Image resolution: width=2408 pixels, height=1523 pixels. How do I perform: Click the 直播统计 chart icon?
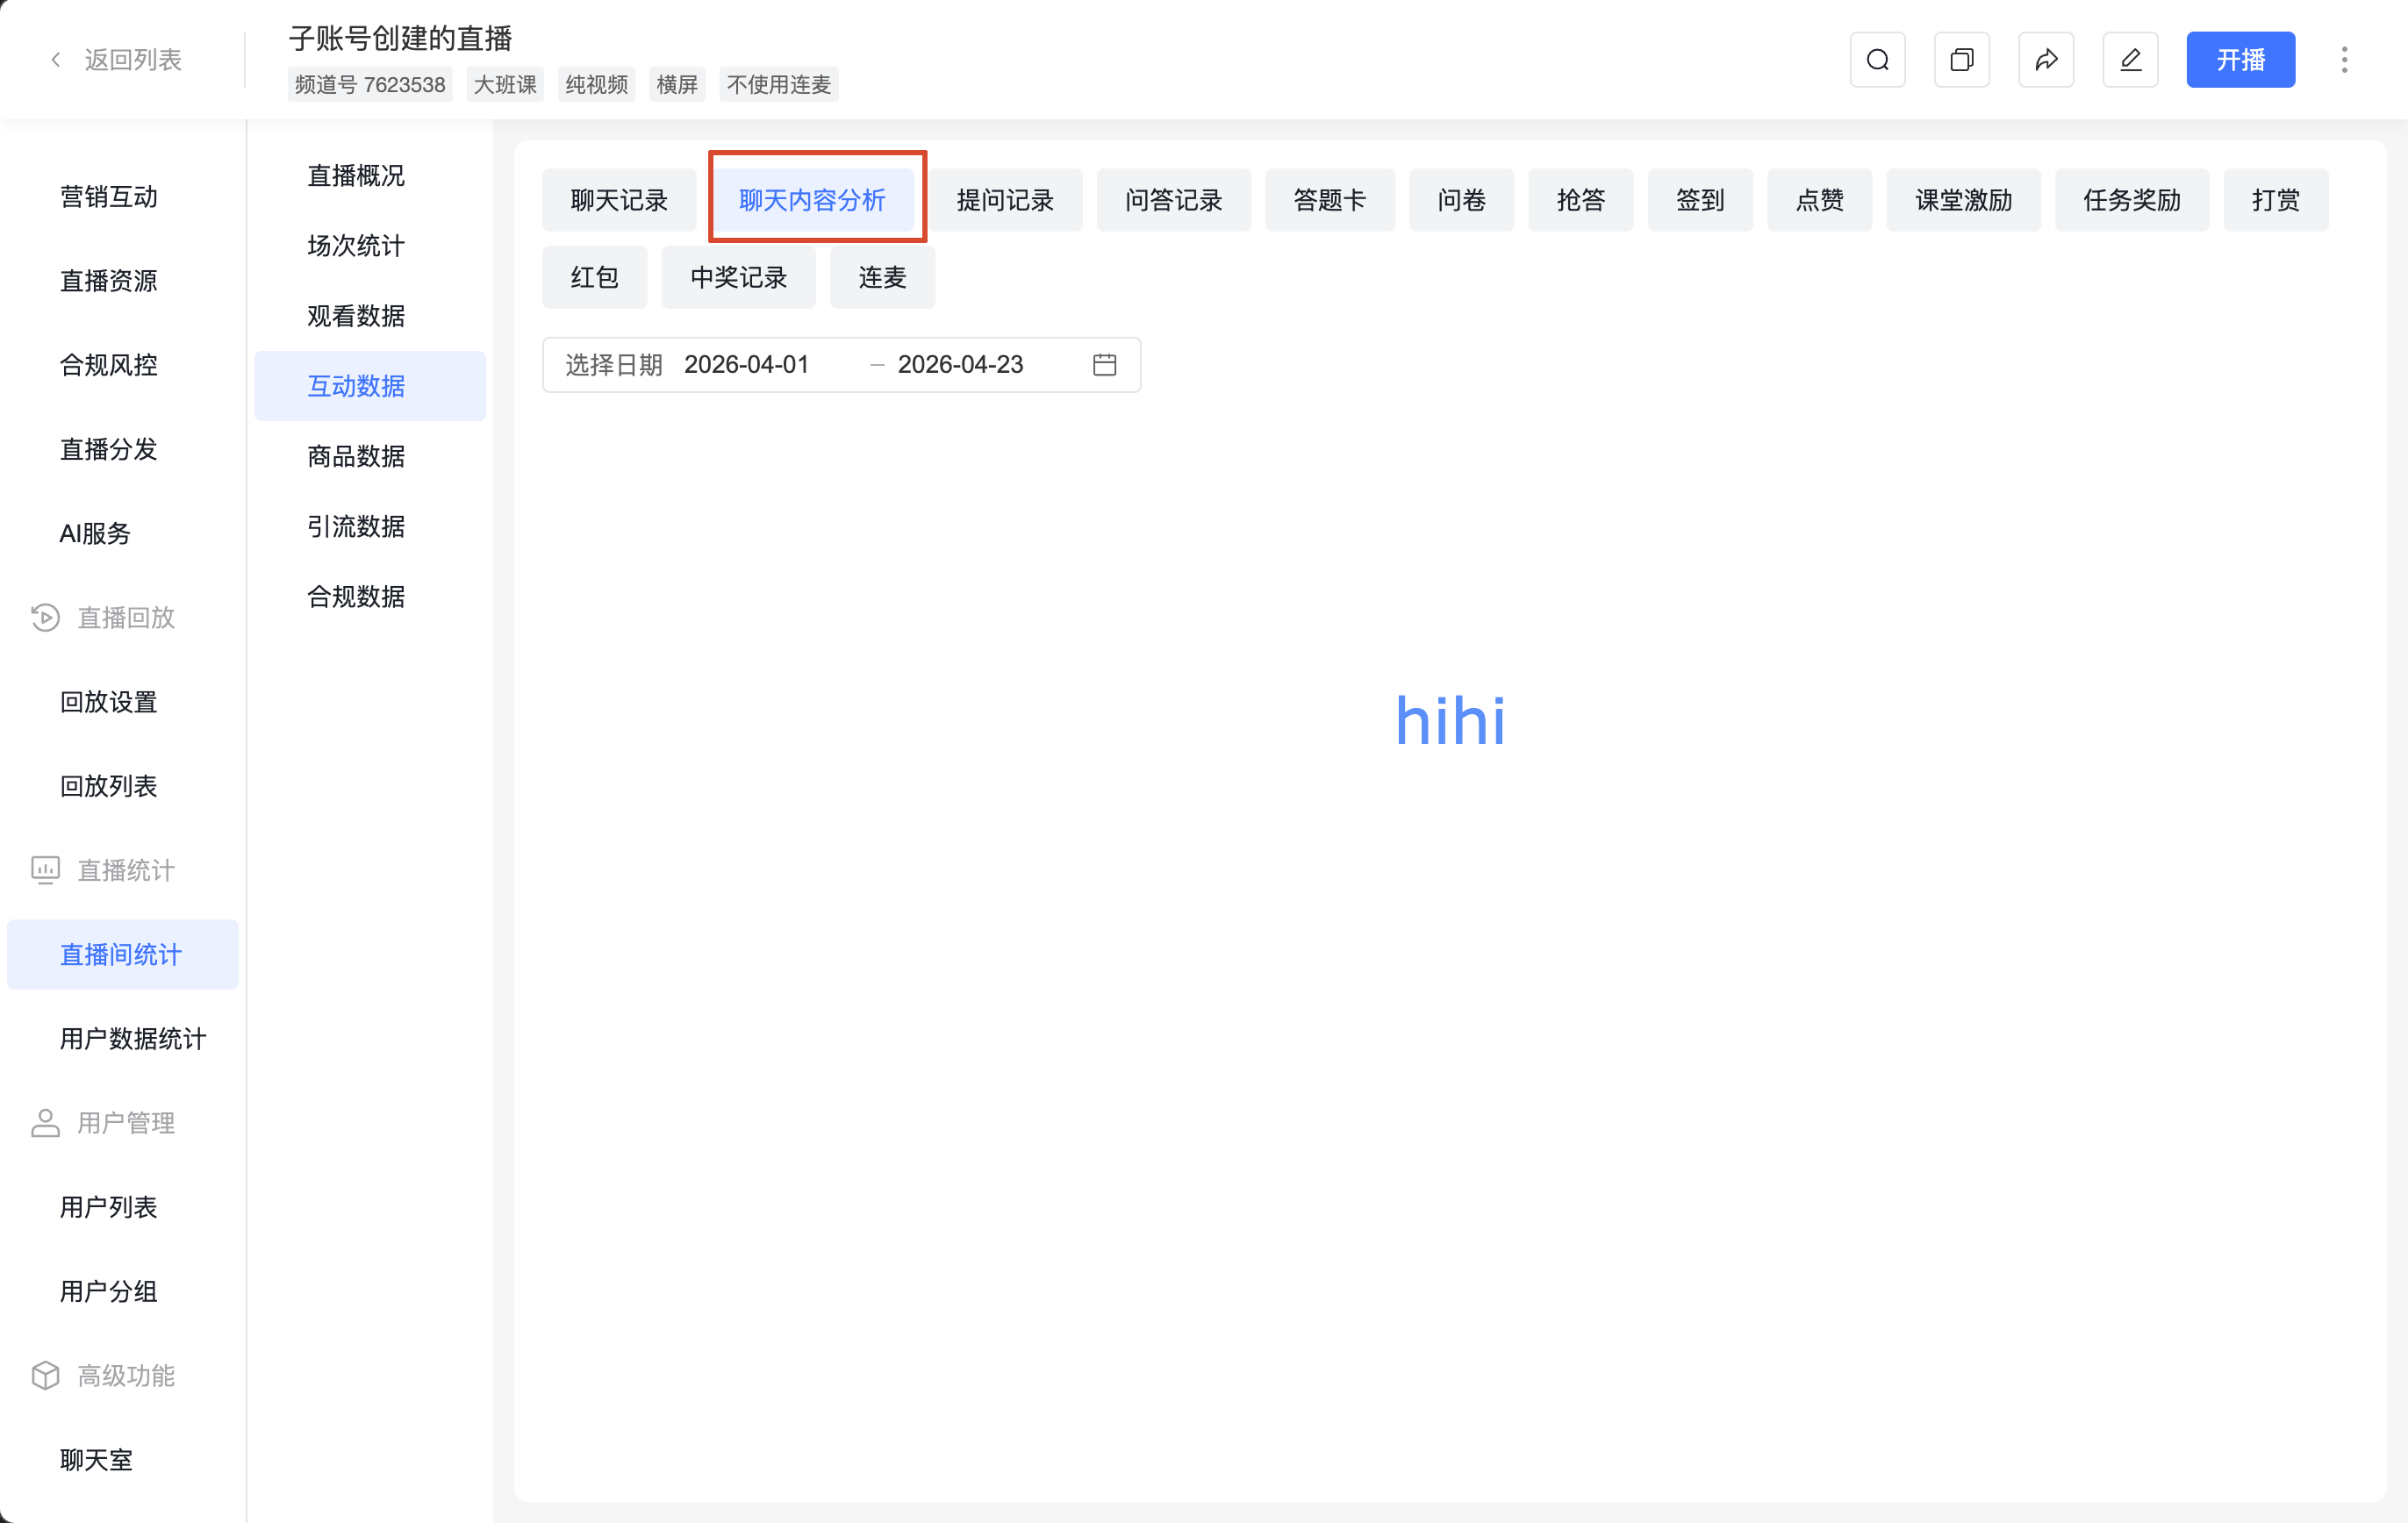[45, 870]
